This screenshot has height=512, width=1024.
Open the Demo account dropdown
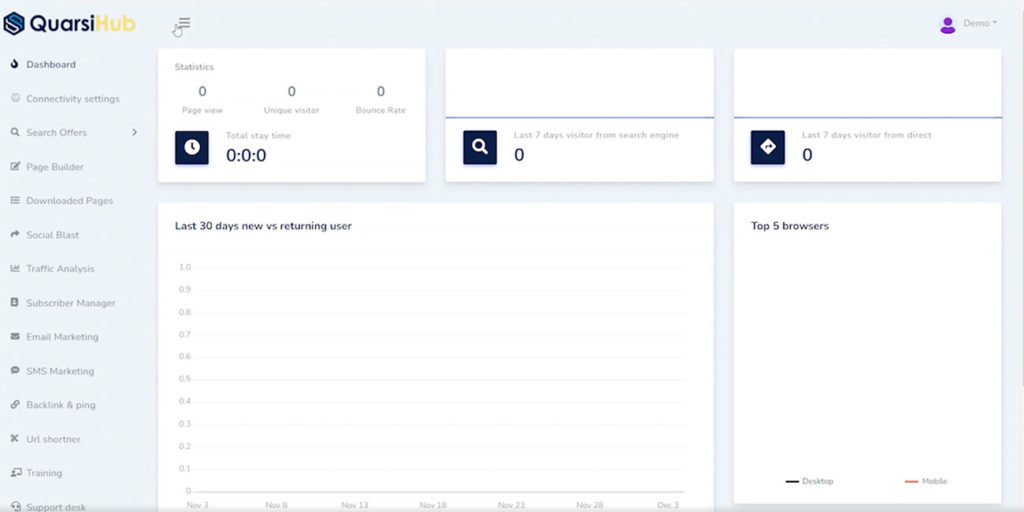click(x=980, y=24)
